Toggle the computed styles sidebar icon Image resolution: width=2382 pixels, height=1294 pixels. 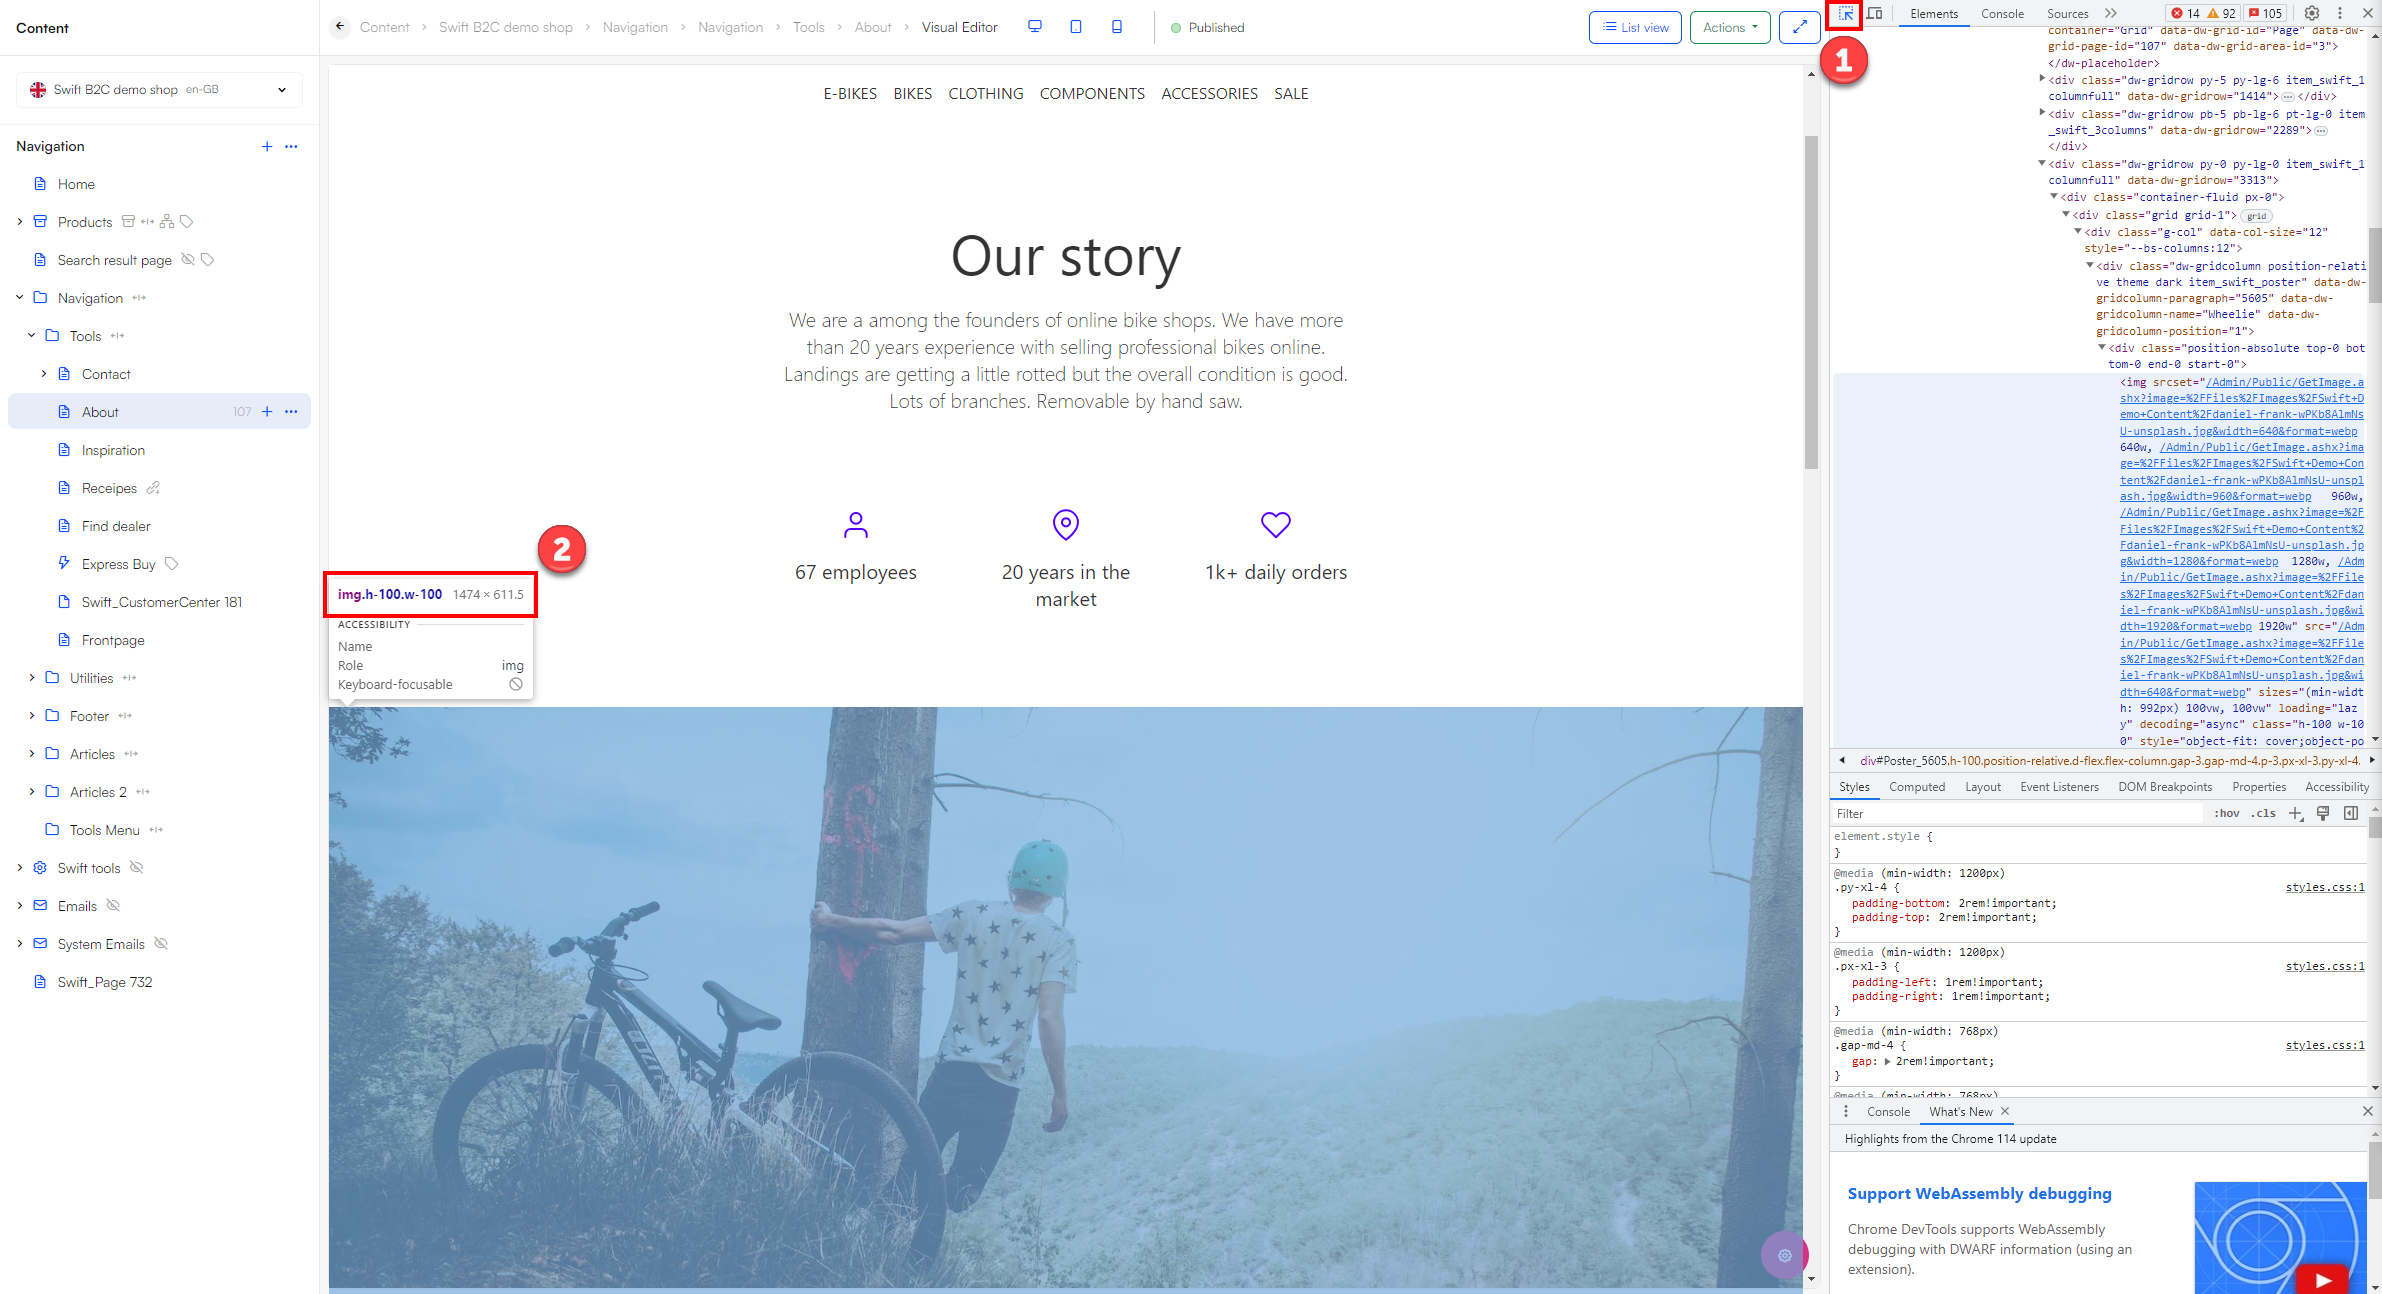[2351, 813]
